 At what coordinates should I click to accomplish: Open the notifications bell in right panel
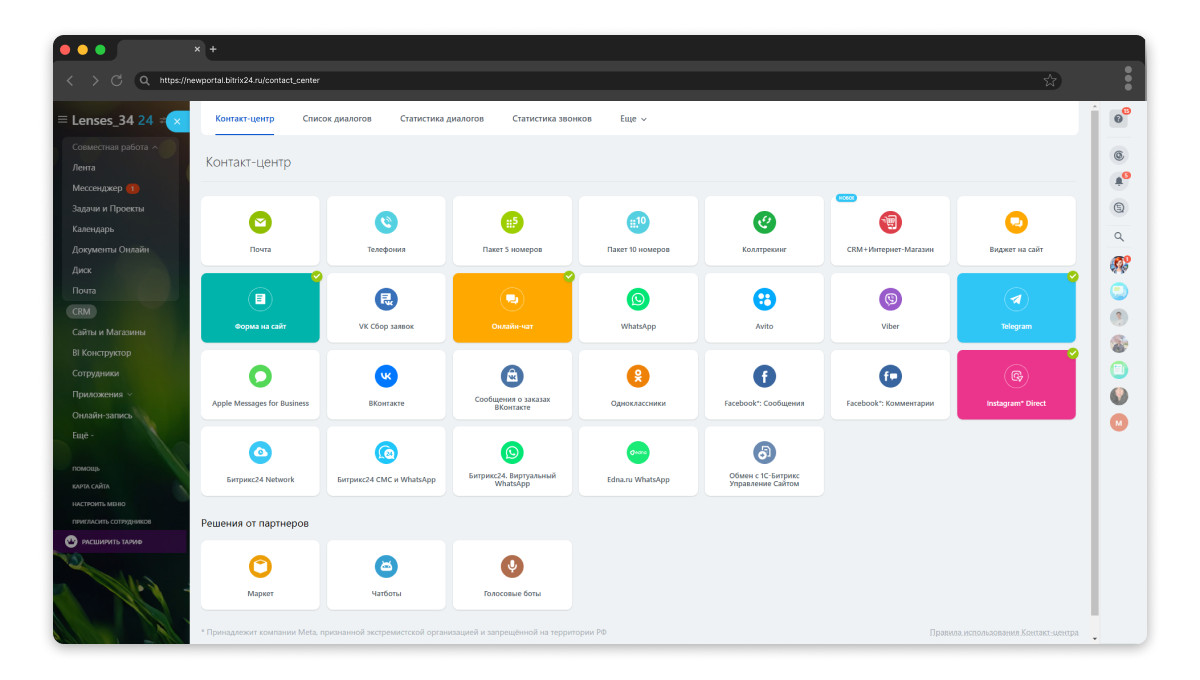1119,182
